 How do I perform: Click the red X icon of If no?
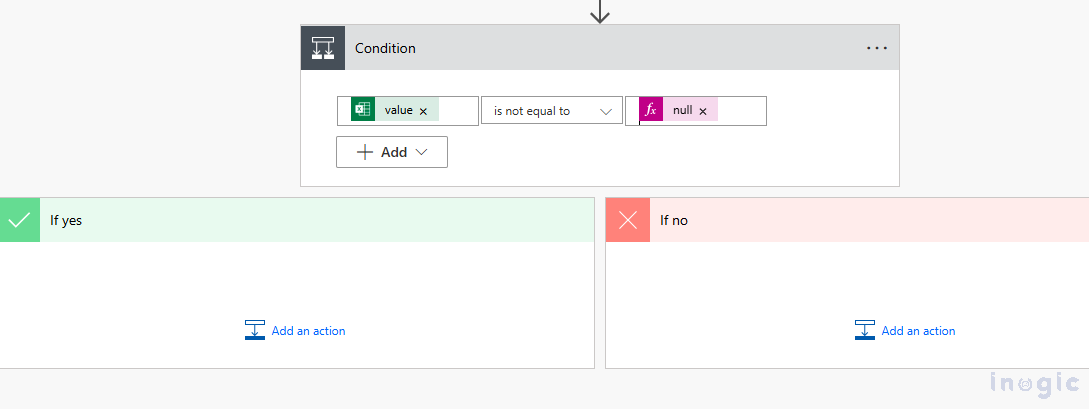[x=628, y=220]
